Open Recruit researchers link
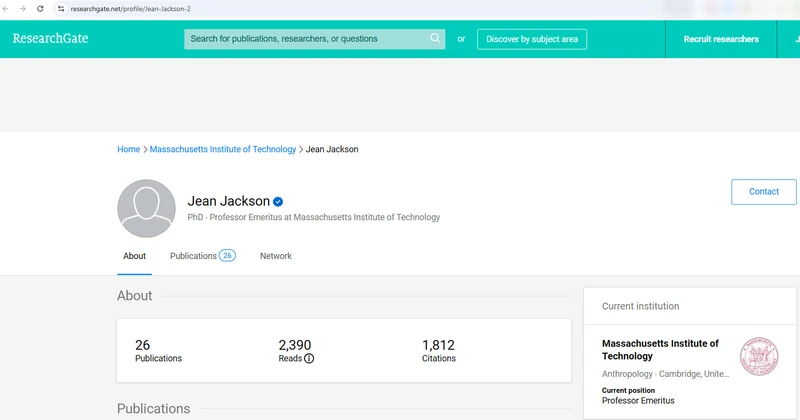Viewport: 800px width, 420px height. [x=721, y=39]
